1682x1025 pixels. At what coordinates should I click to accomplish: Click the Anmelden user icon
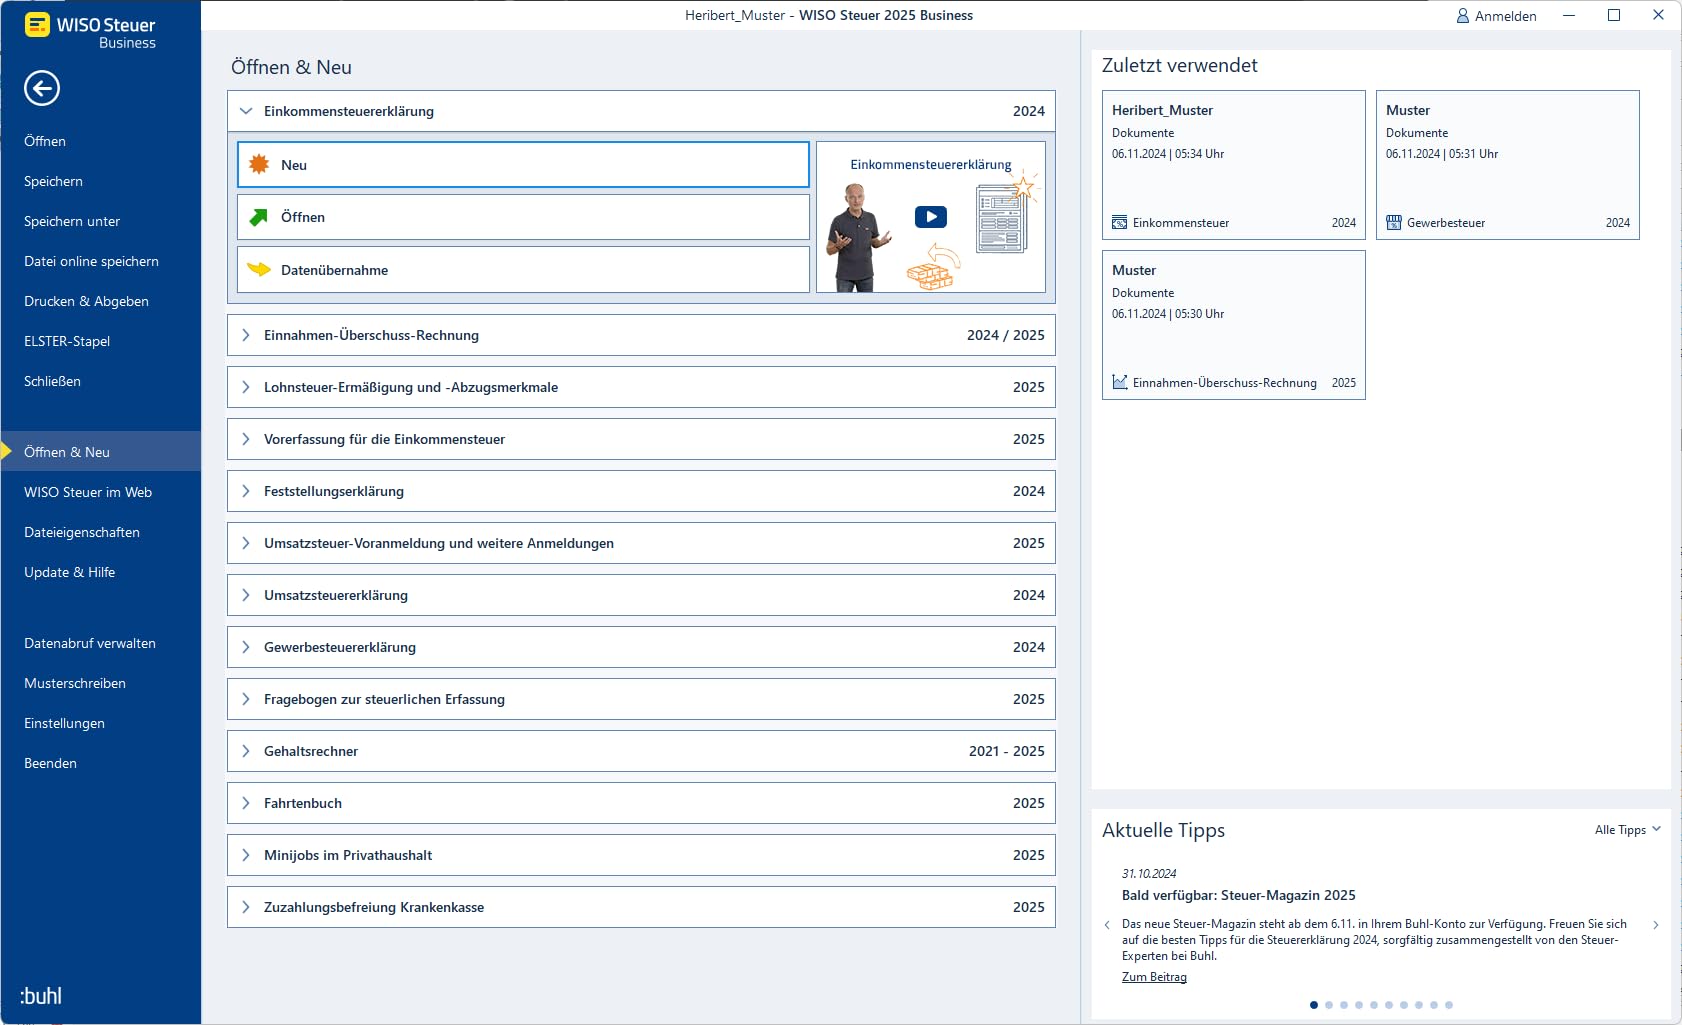tap(1462, 16)
